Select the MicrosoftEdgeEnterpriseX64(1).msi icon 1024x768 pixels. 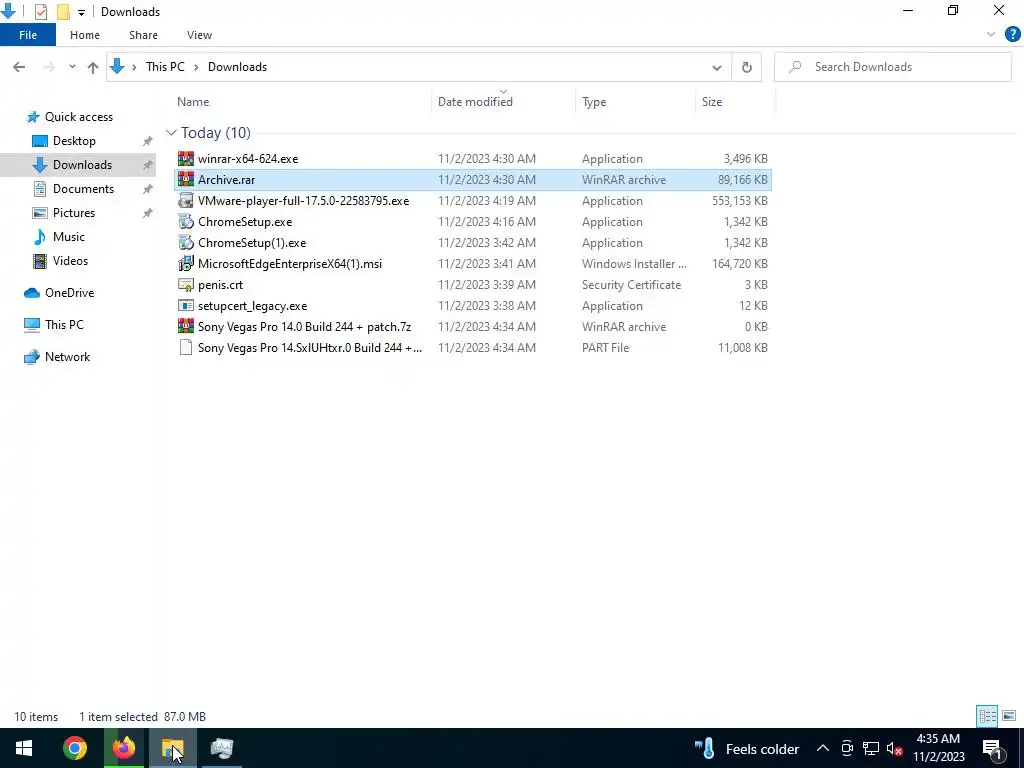click(186, 264)
